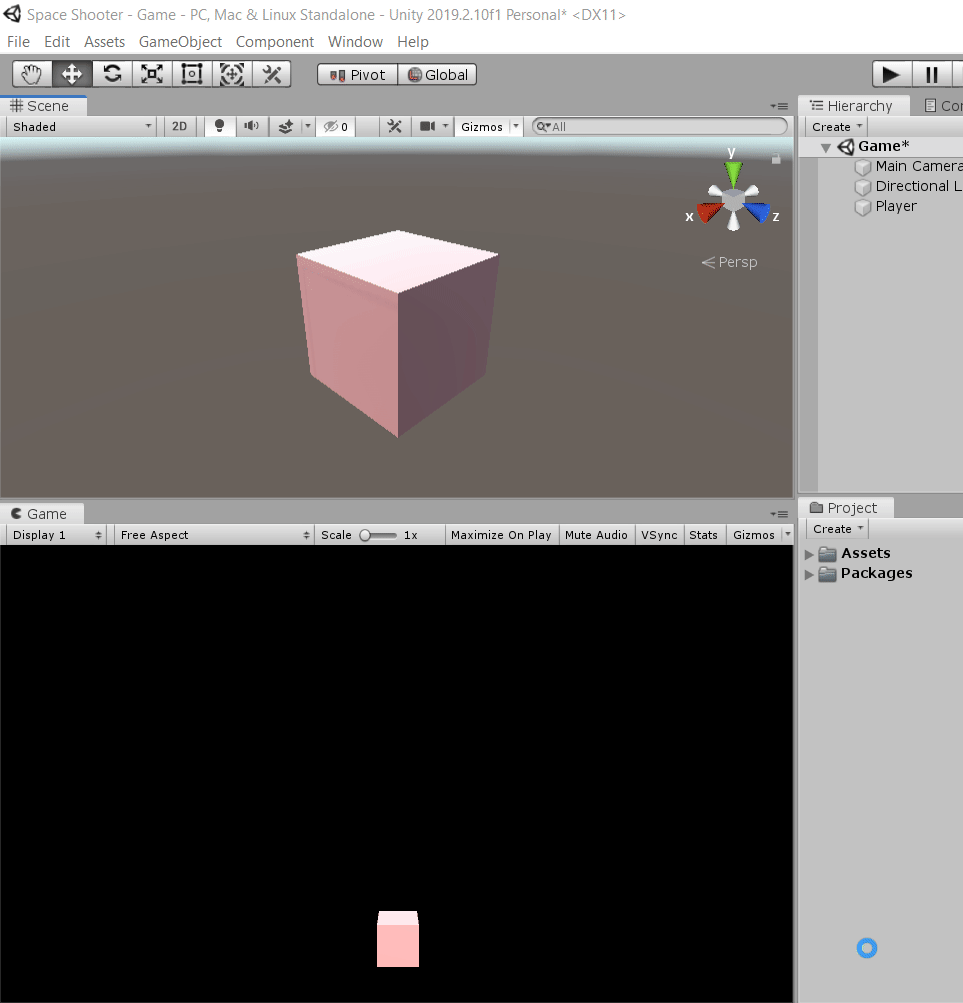Click the Scene search field
The width and height of the screenshot is (963, 1003).
tap(660, 127)
